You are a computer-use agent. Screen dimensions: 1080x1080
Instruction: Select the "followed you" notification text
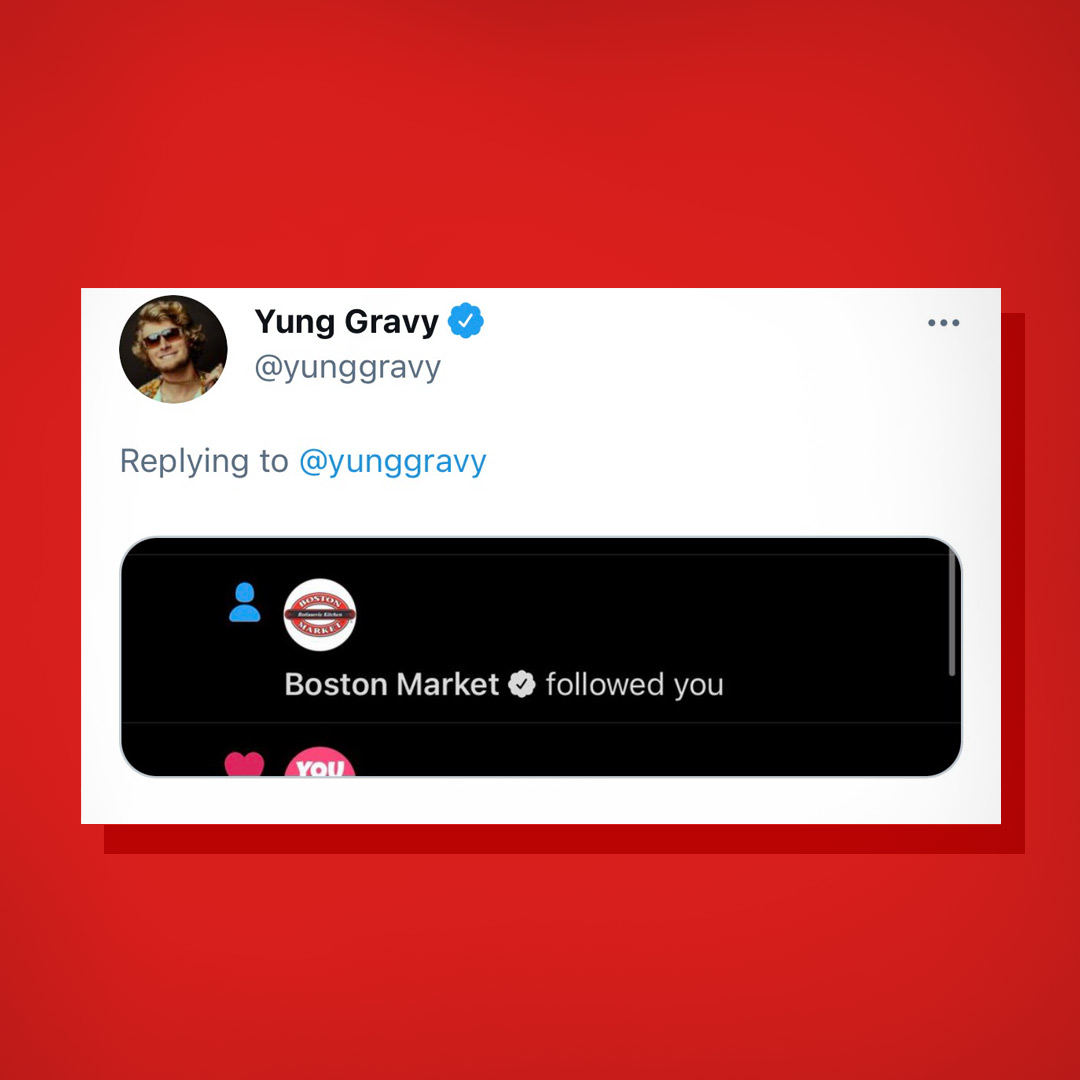(634, 685)
